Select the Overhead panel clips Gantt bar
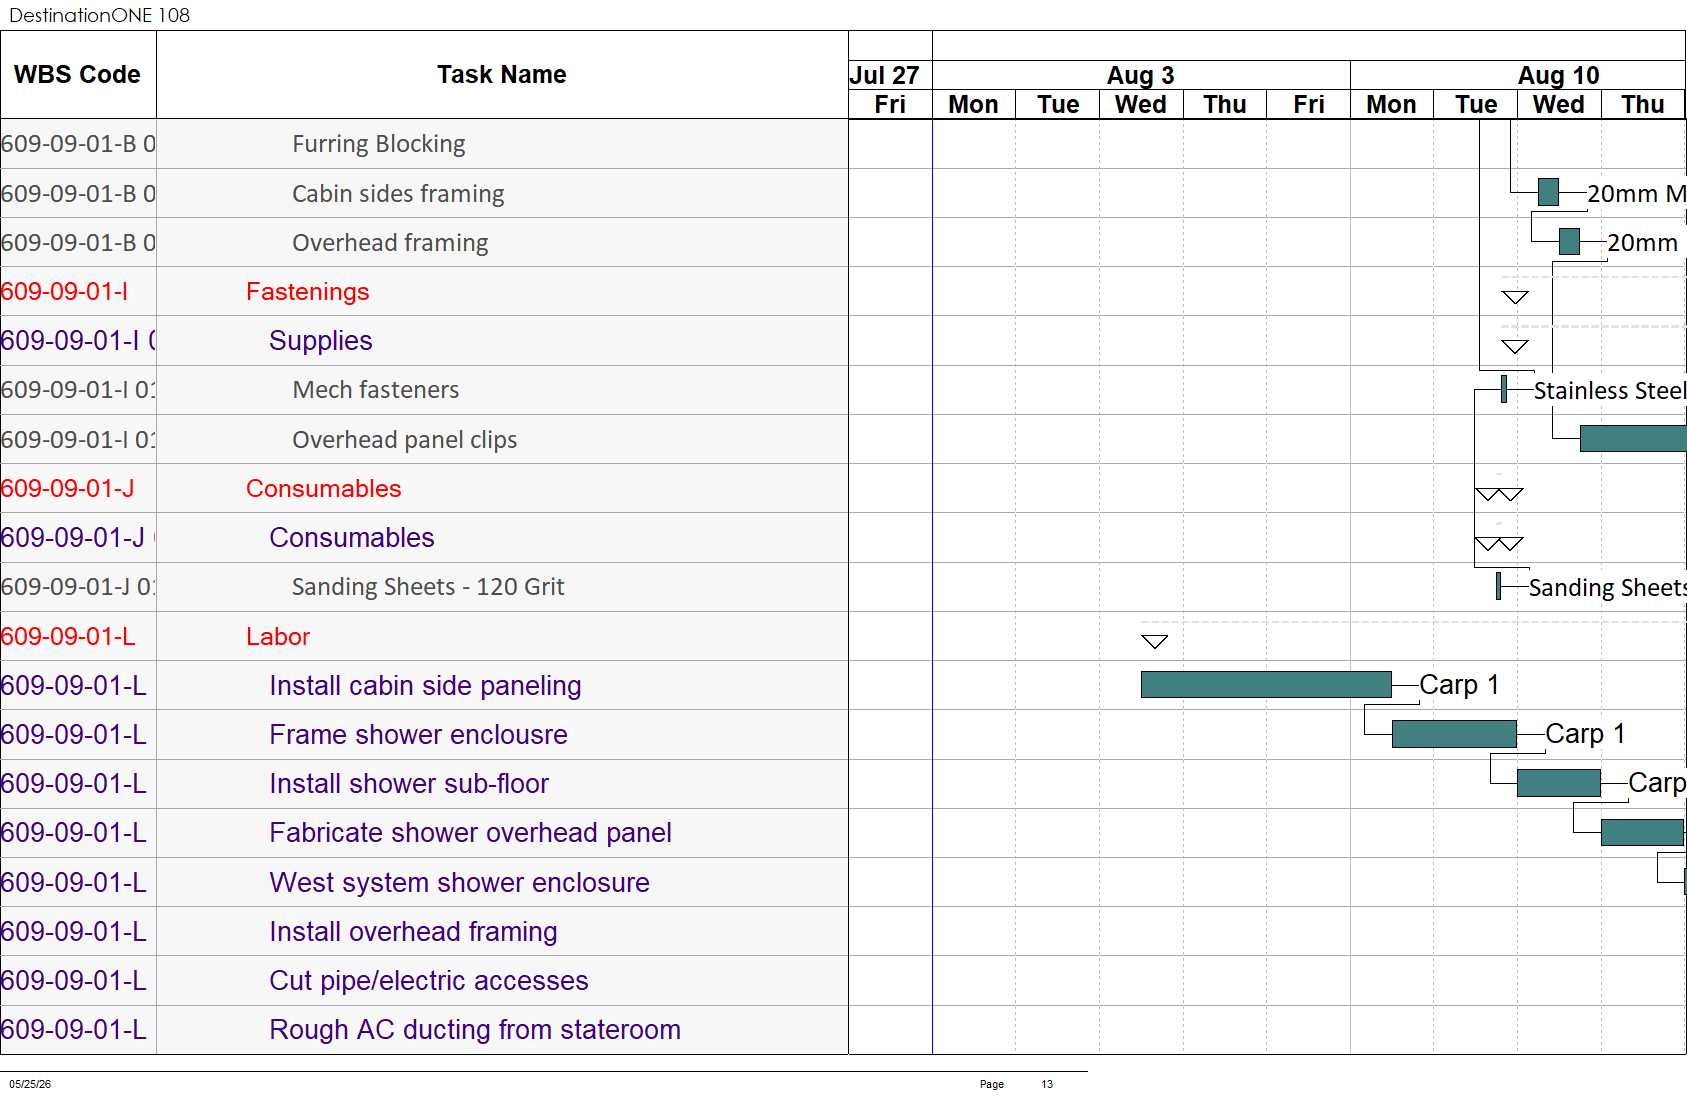 click(x=1633, y=438)
